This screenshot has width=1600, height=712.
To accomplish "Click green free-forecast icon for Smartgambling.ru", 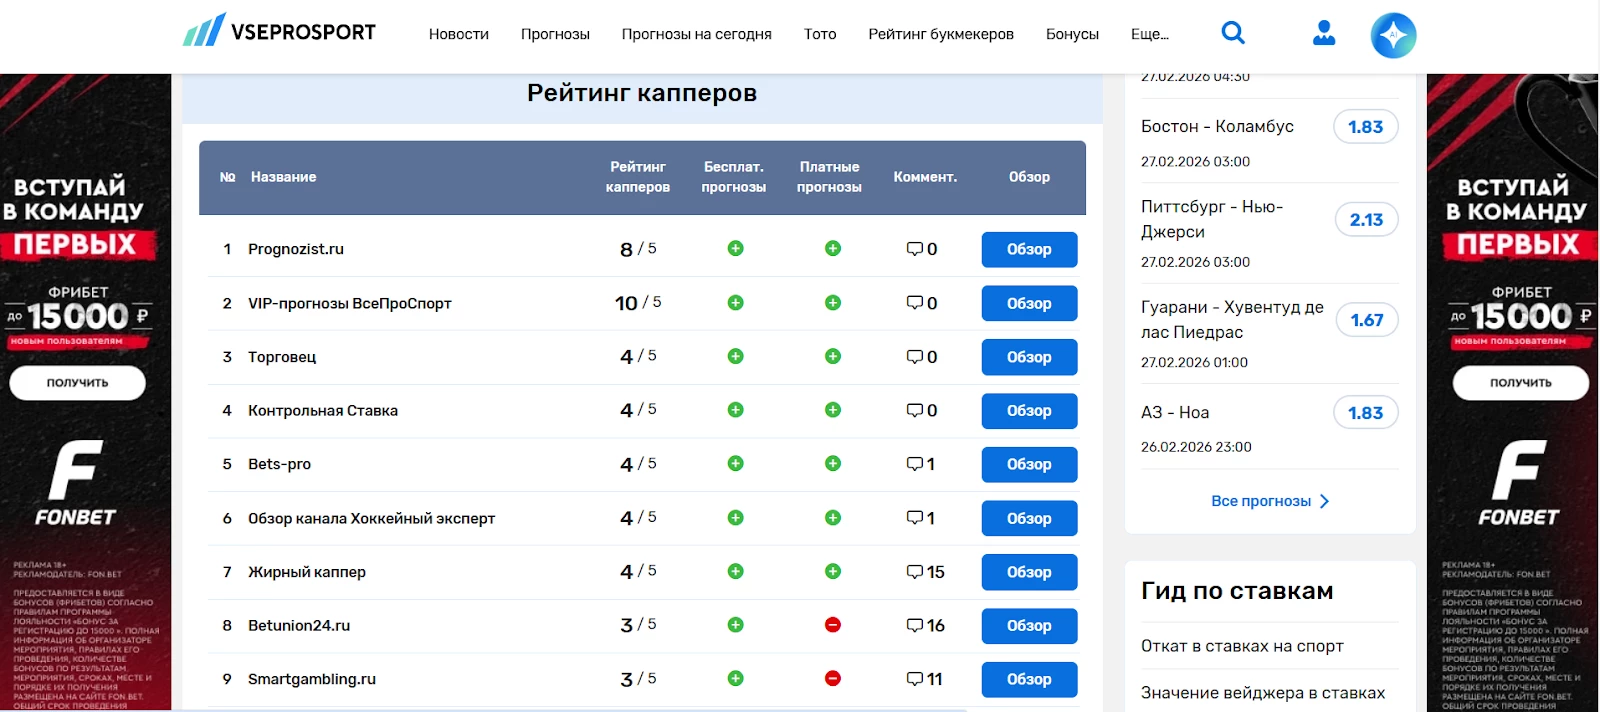I will pyautogui.click(x=735, y=678).
